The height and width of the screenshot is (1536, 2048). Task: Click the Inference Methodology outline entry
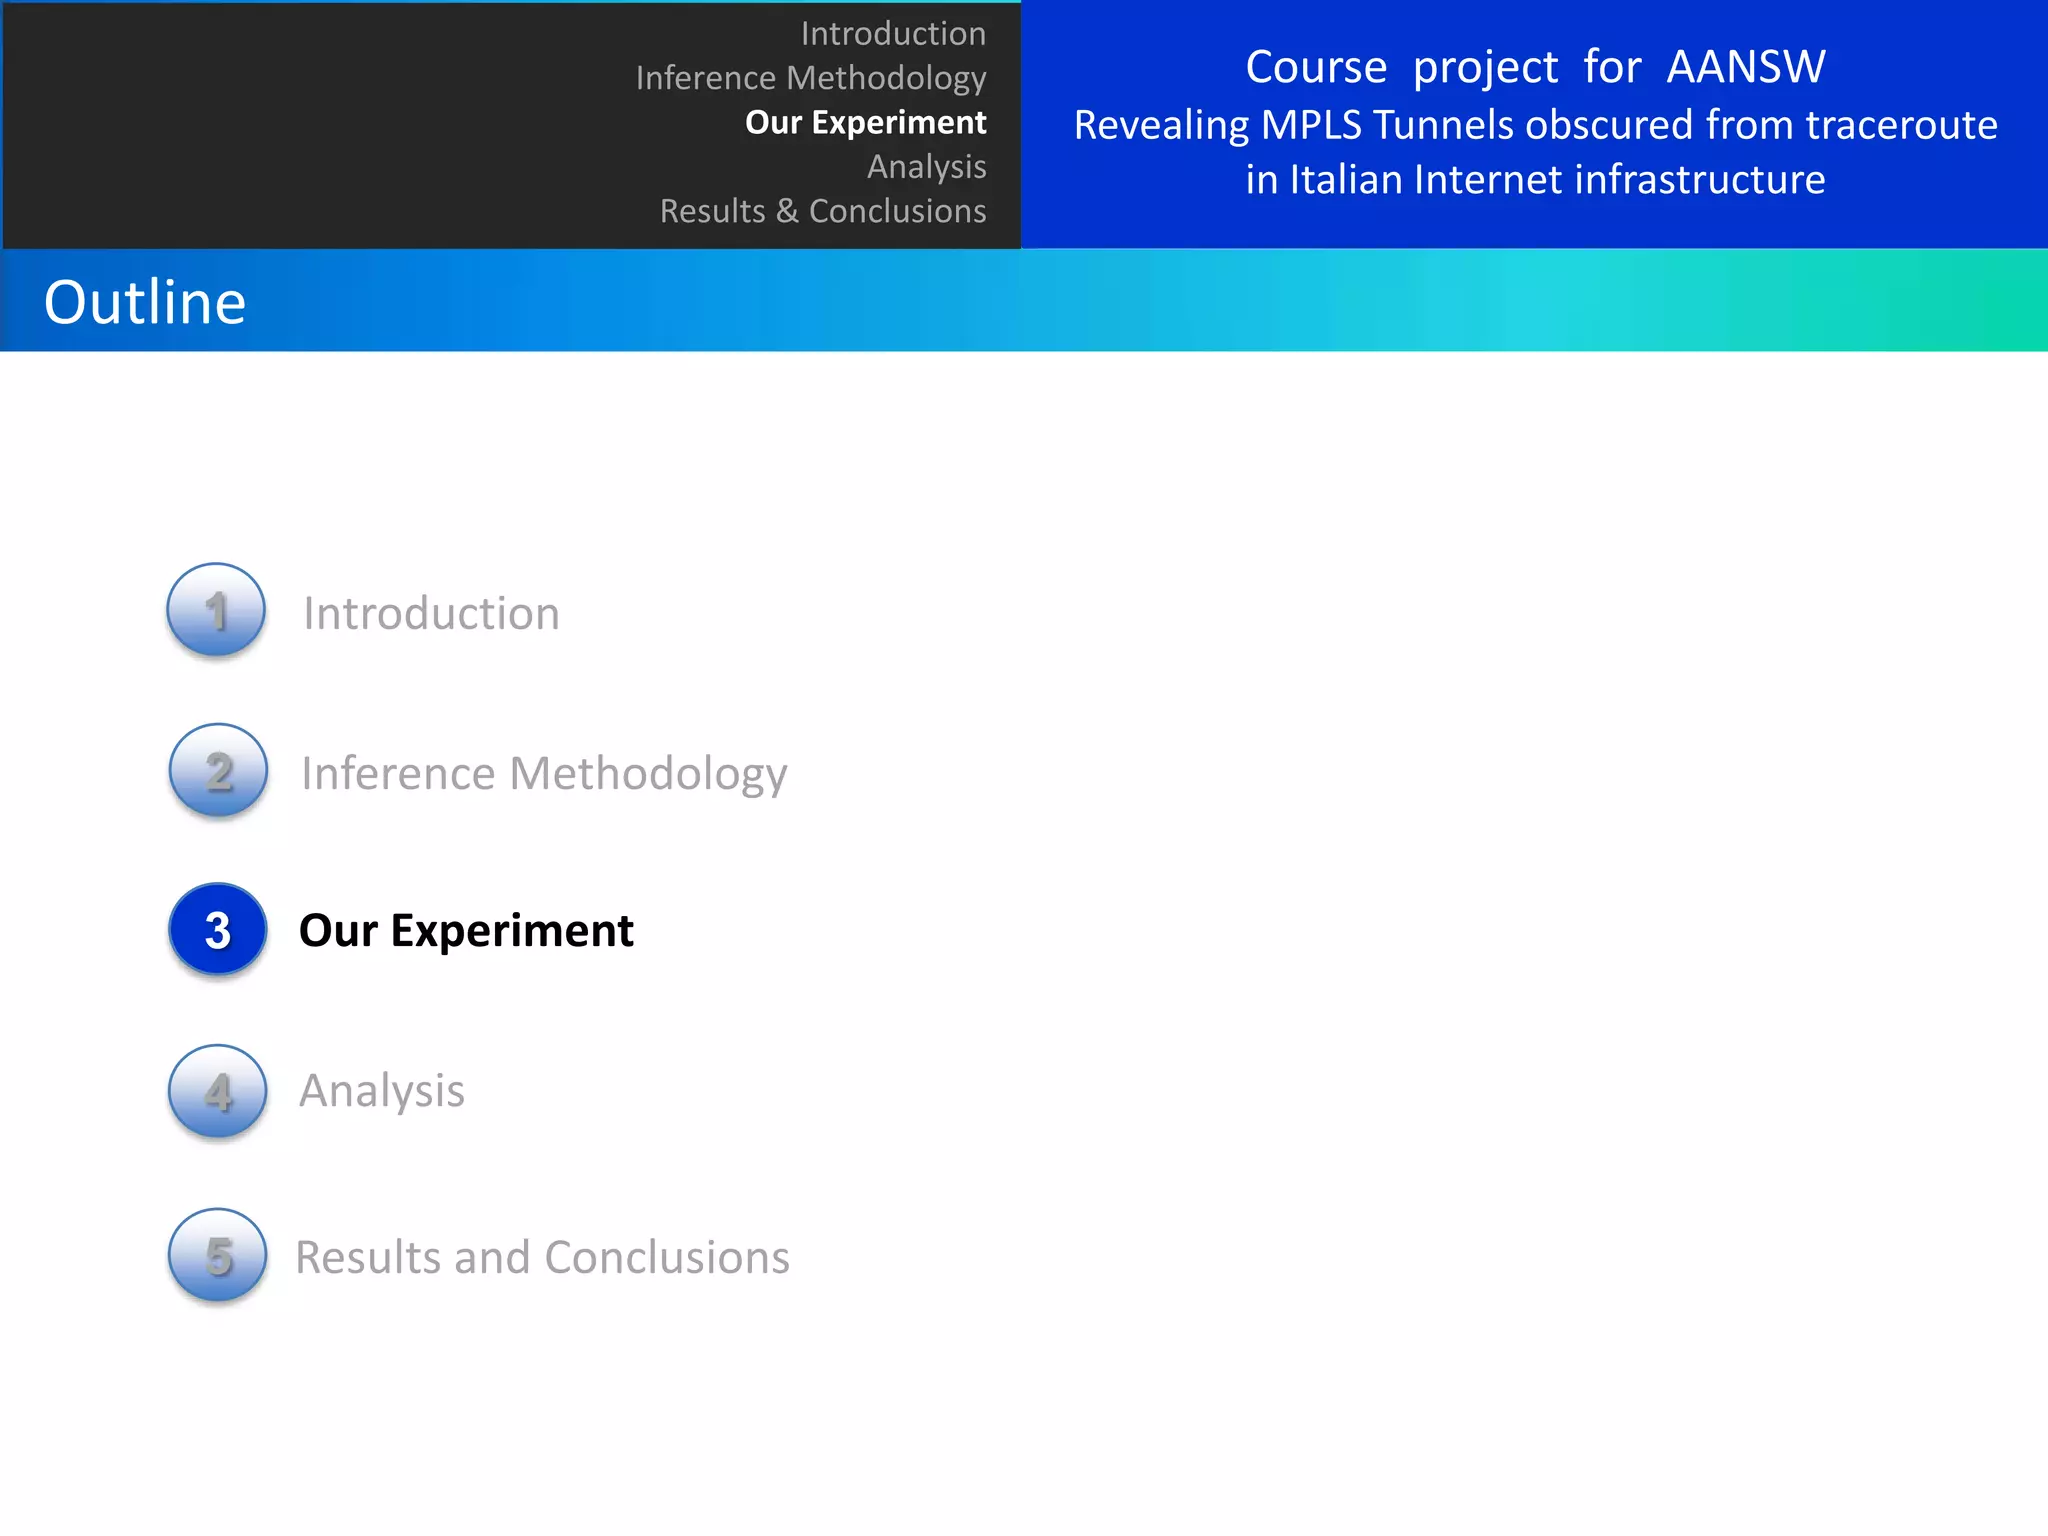coord(544,774)
